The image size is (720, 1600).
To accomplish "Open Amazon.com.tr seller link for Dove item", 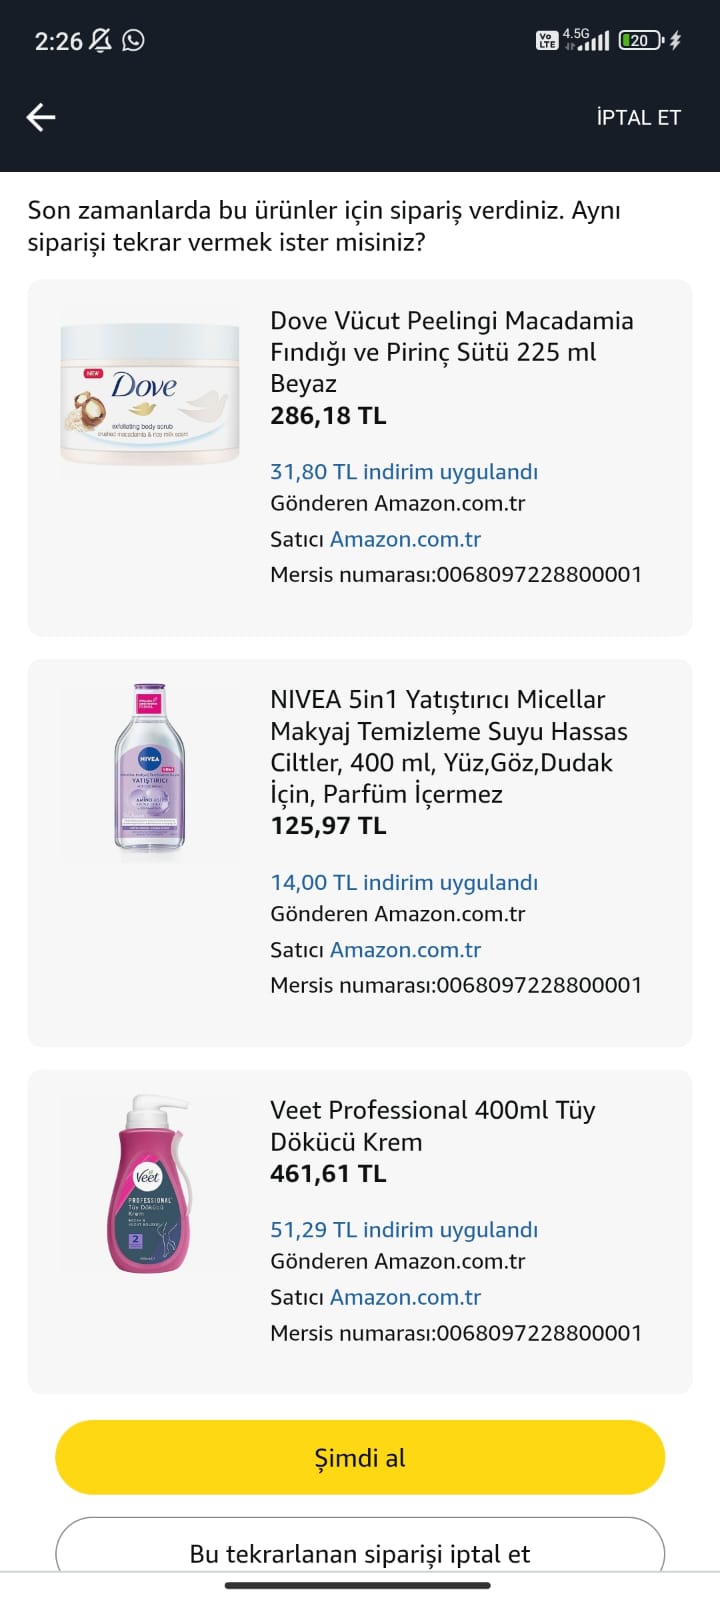I will [x=405, y=539].
